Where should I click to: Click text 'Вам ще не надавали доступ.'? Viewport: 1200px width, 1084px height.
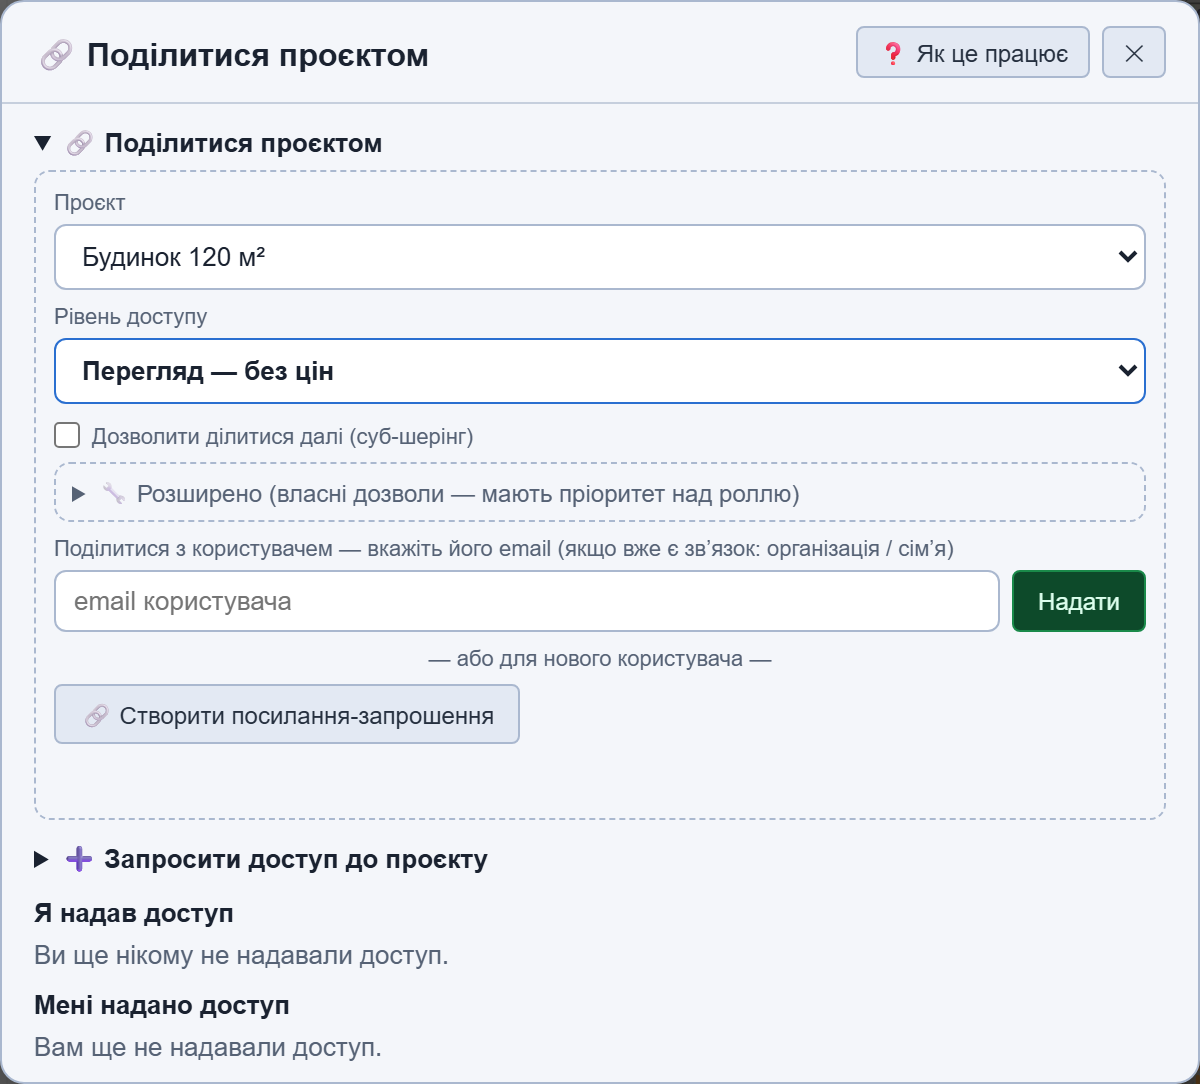[208, 1047]
